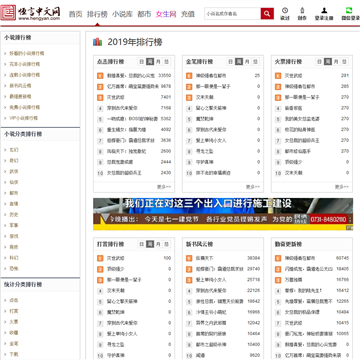Open 新书风云榜 panel novel scoring 38384
Screen dimensions: 360x360
(x=205, y=258)
